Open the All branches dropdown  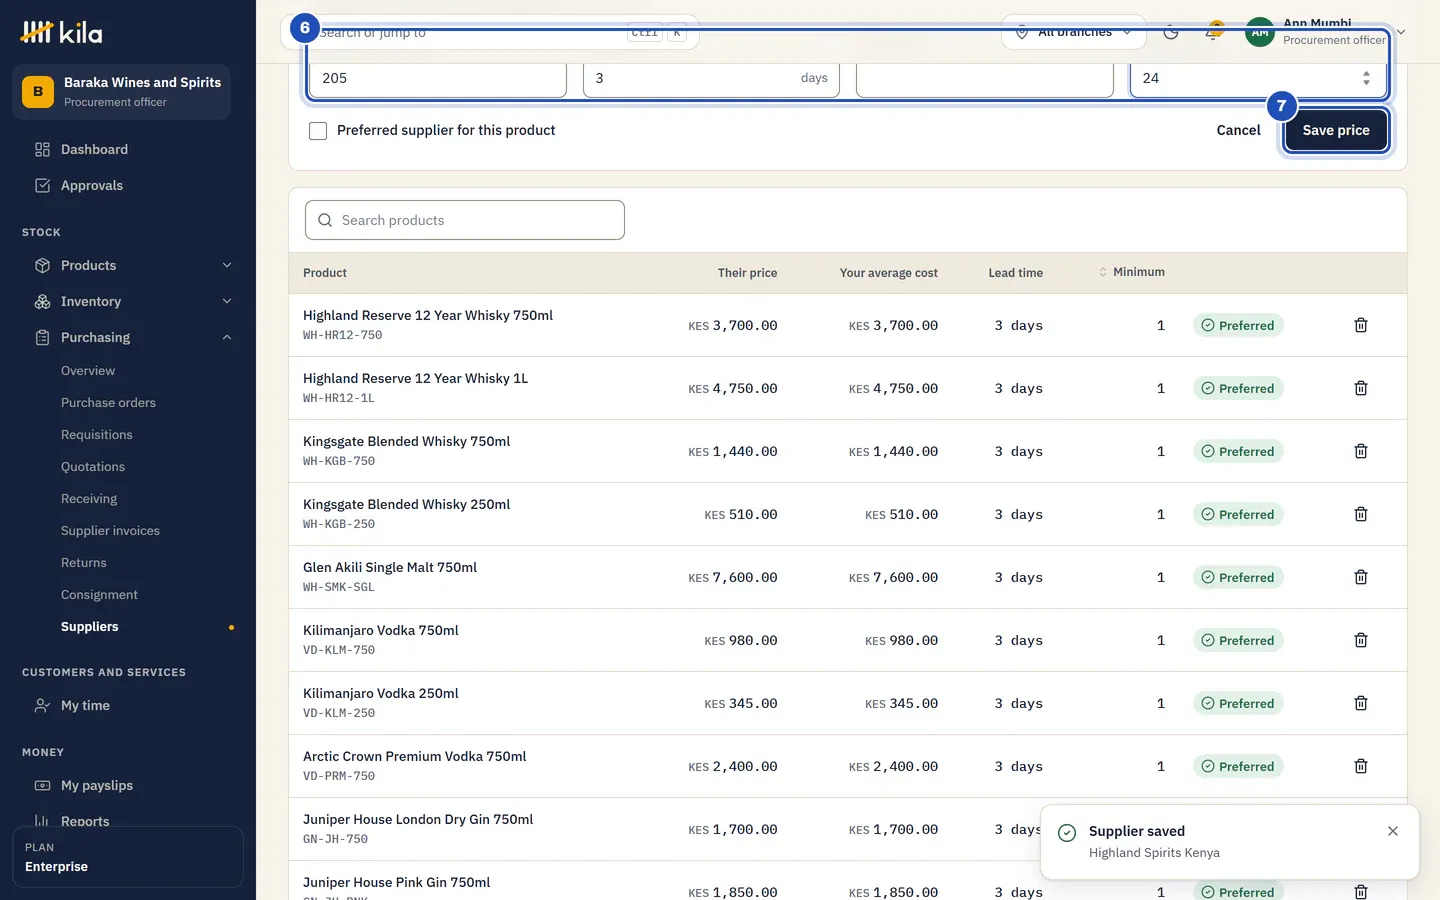(x=1074, y=32)
